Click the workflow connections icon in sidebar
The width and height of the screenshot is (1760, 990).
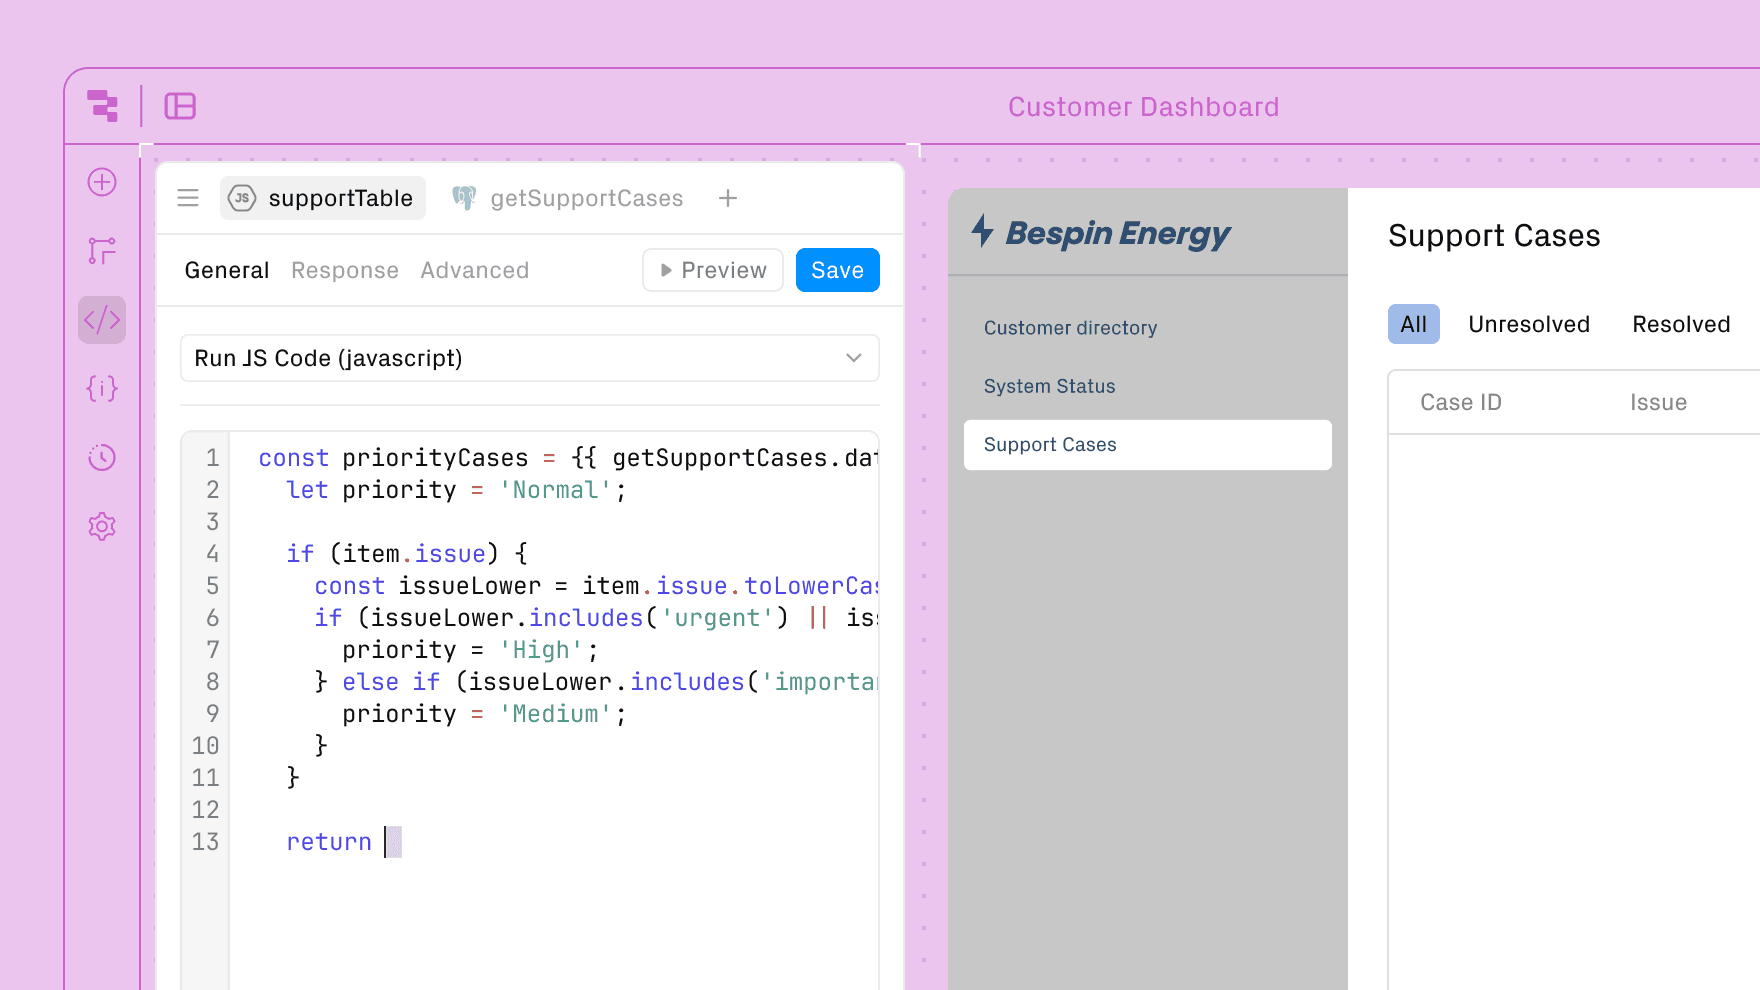pyautogui.click(x=101, y=250)
